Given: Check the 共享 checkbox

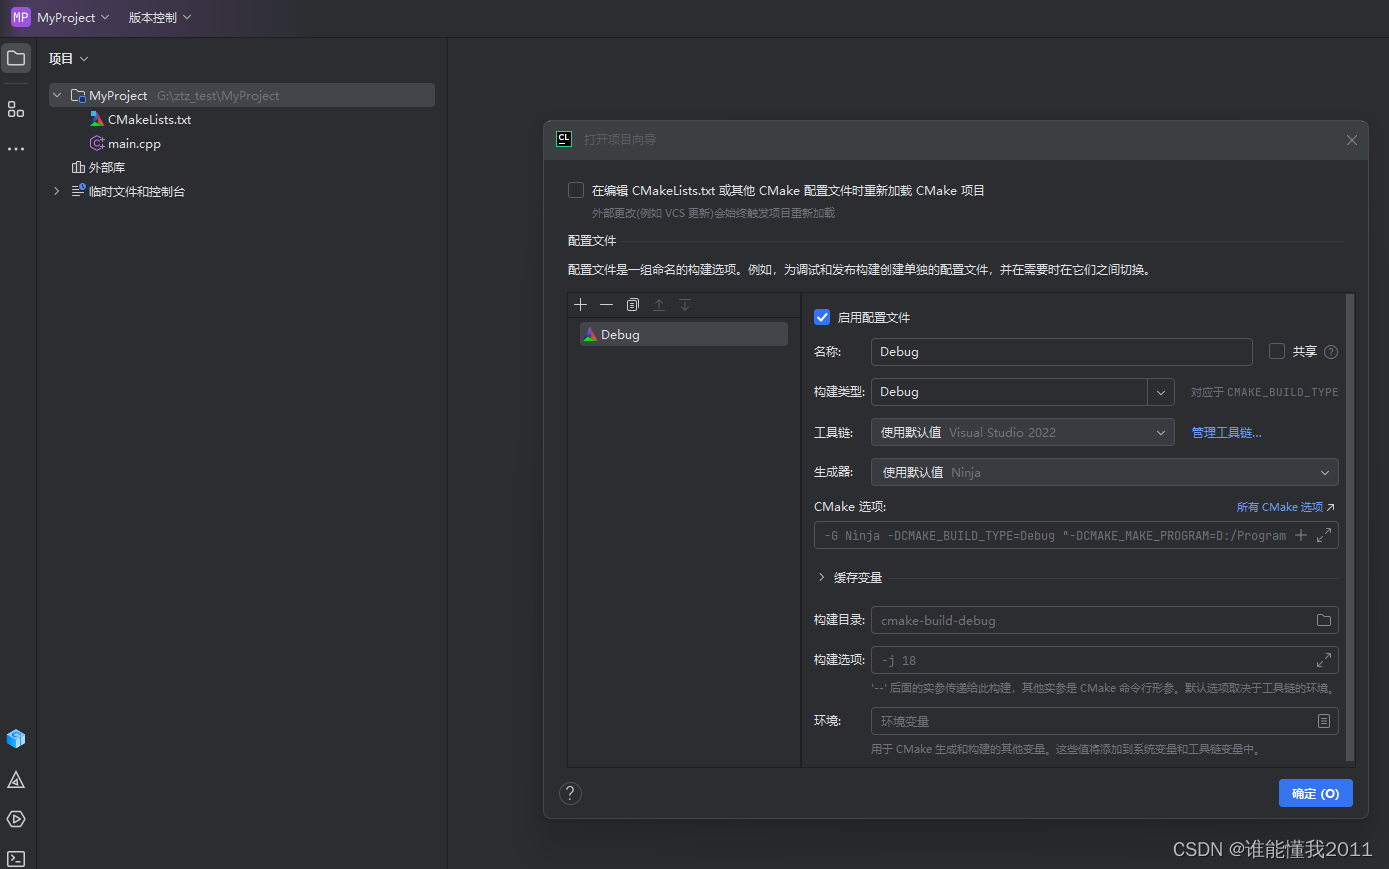Looking at the screenshot, I should pyautogui.click(x=1277, y=351).
